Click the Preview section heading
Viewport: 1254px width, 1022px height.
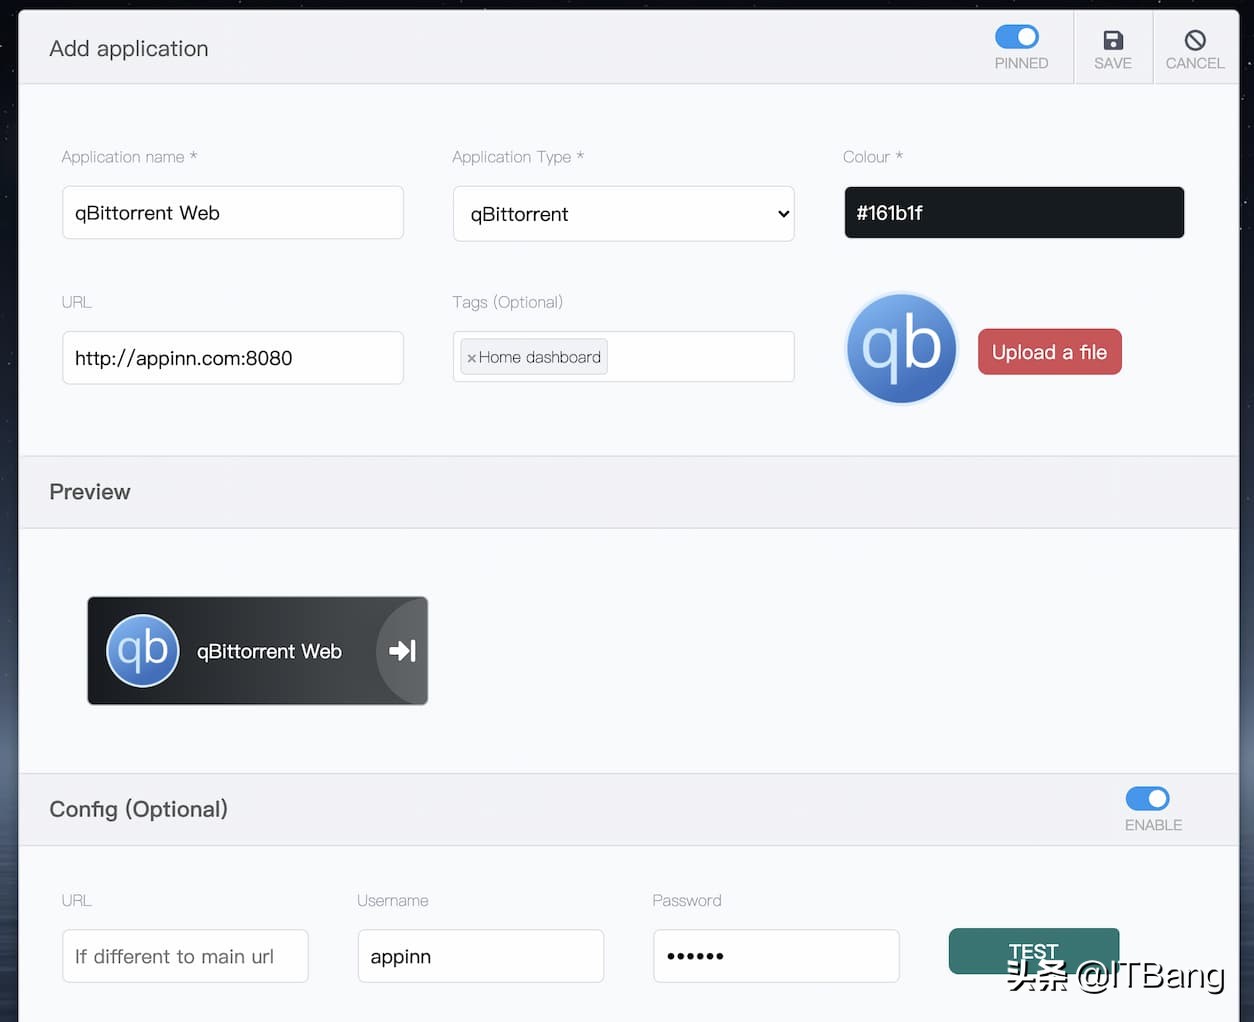click(90, 492)
